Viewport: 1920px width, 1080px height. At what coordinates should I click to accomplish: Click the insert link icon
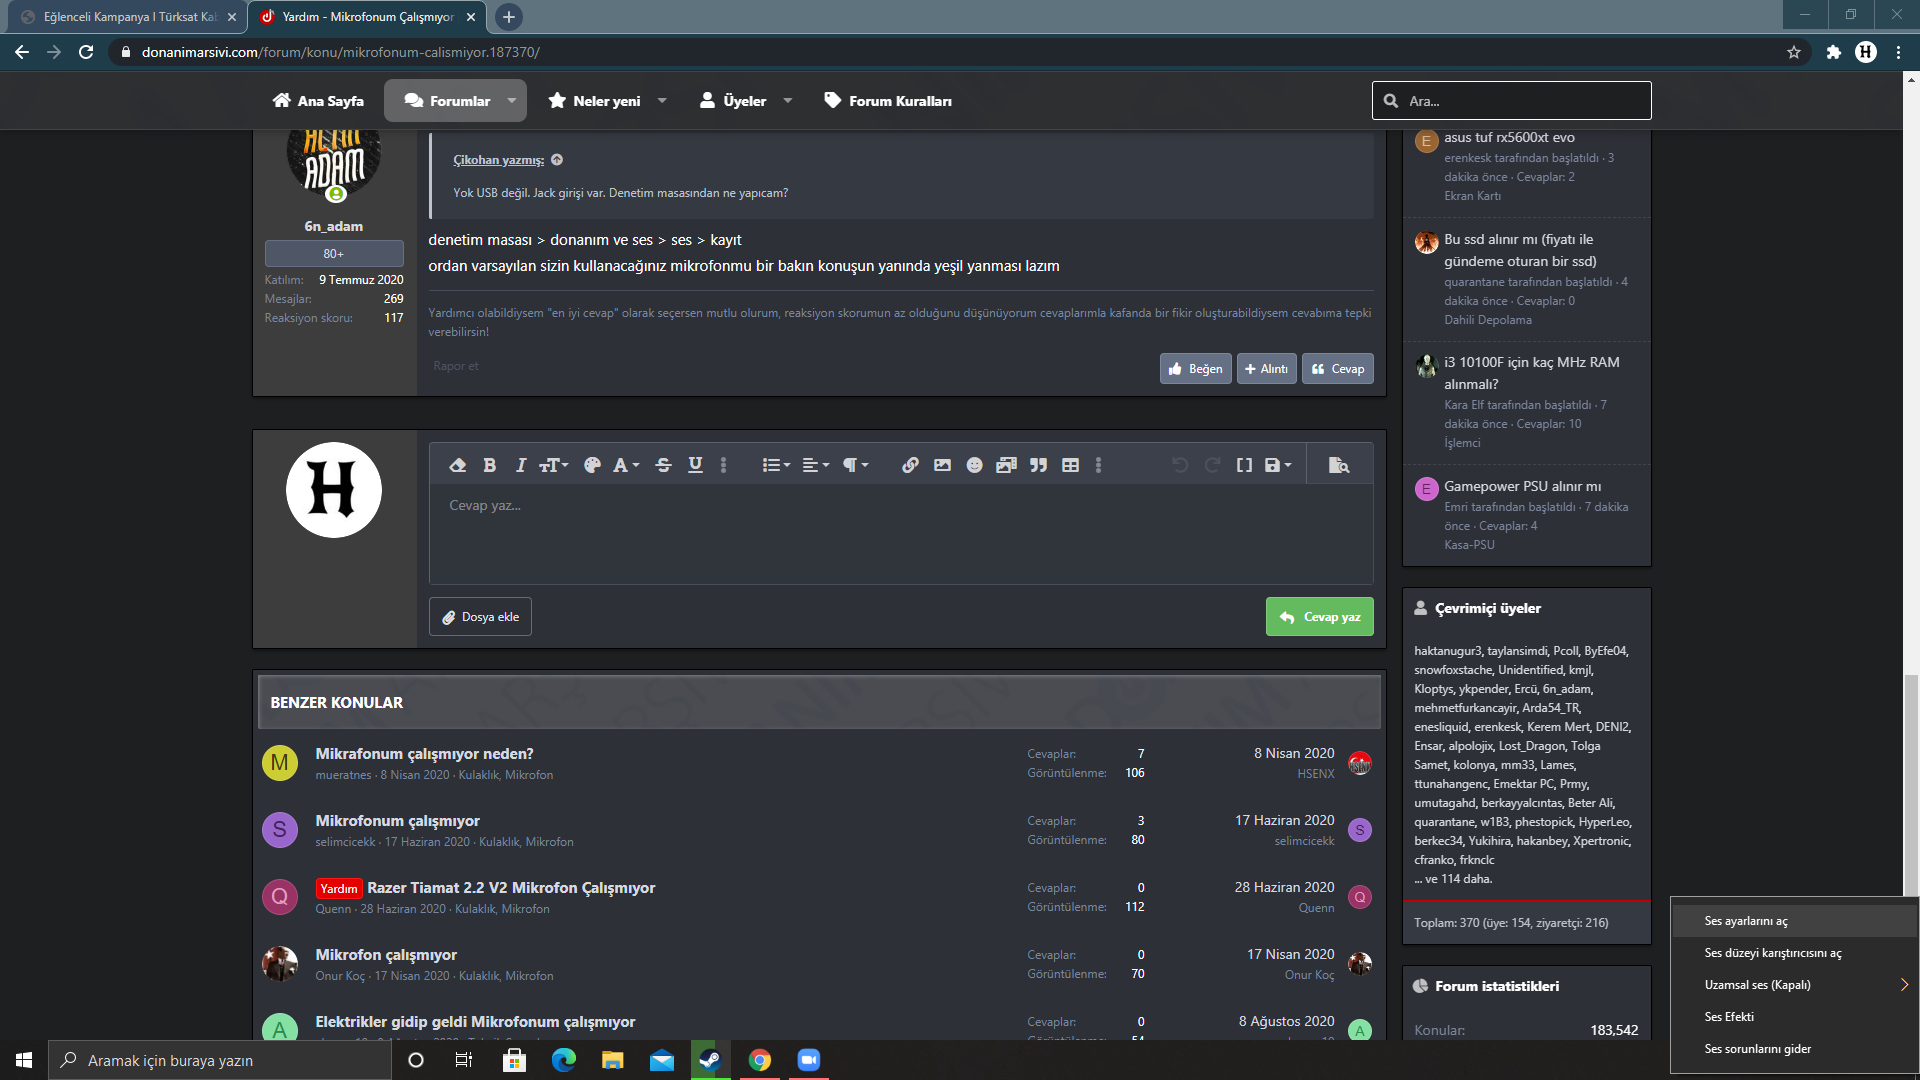(910, 465)
